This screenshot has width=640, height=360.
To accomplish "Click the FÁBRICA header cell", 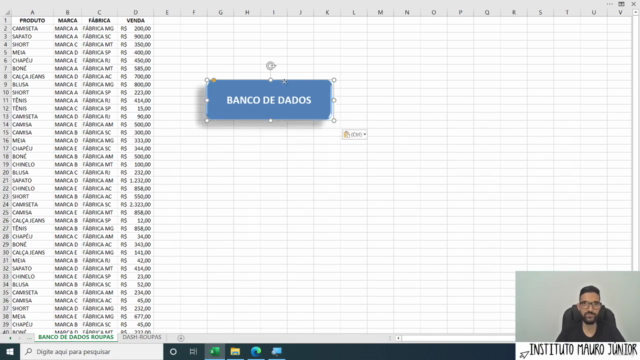I will click(x=100, y=20).
